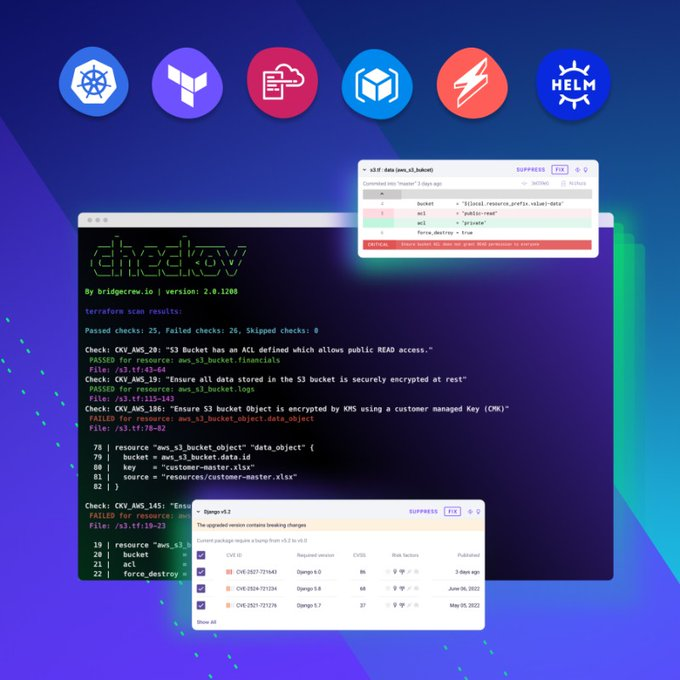
Task: Click the CVSS column header
Action: [359, 555]
